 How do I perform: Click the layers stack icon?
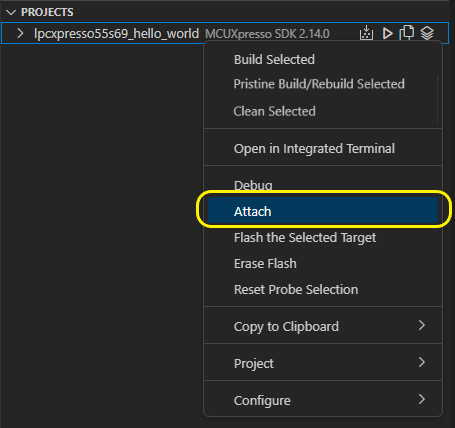(427, 33)
